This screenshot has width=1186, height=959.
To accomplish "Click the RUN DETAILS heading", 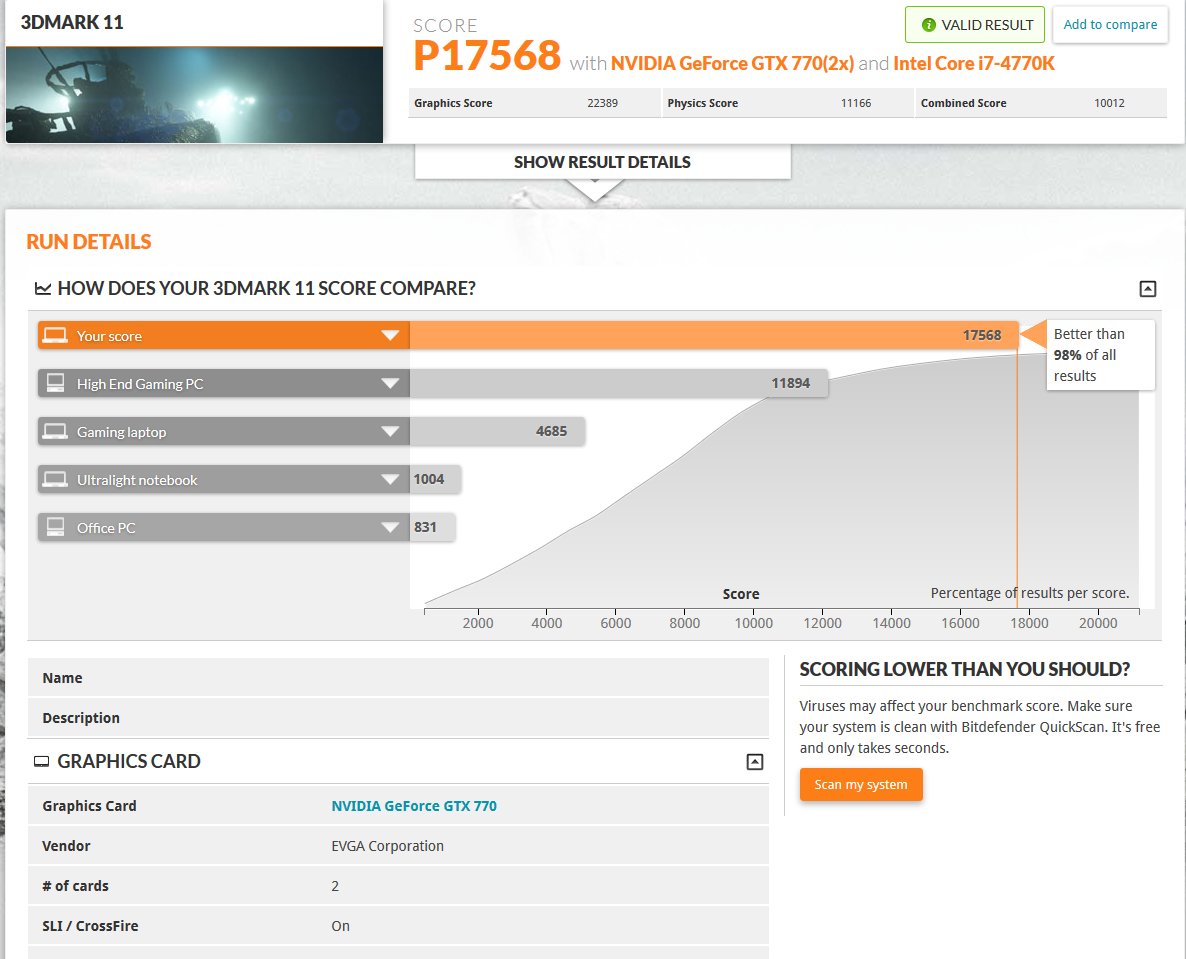I will tap(88, 241).
